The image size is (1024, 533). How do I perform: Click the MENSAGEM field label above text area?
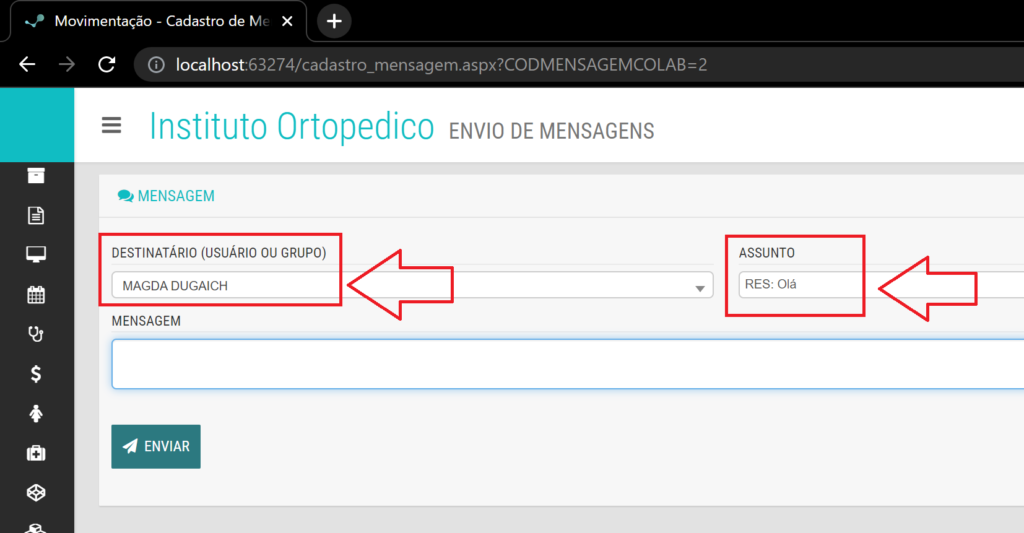tap(146, 321)
